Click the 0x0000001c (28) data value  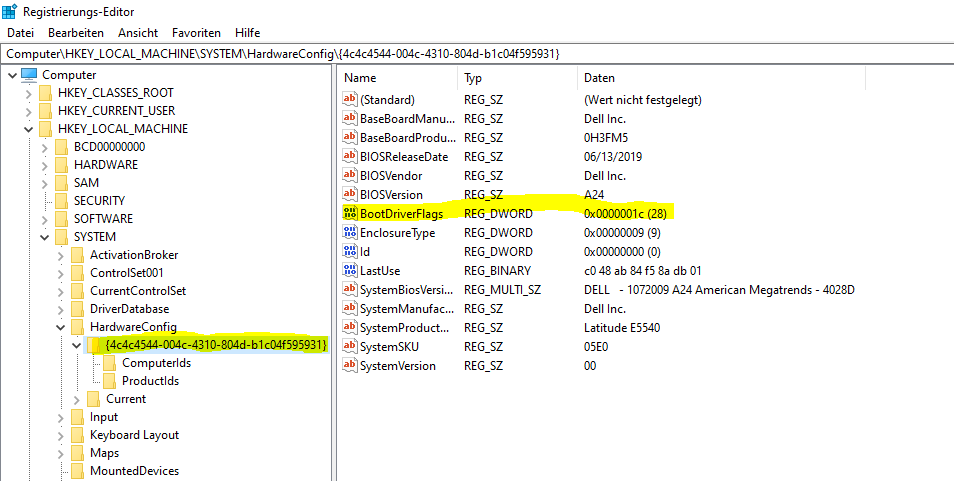tap(624, 213)
